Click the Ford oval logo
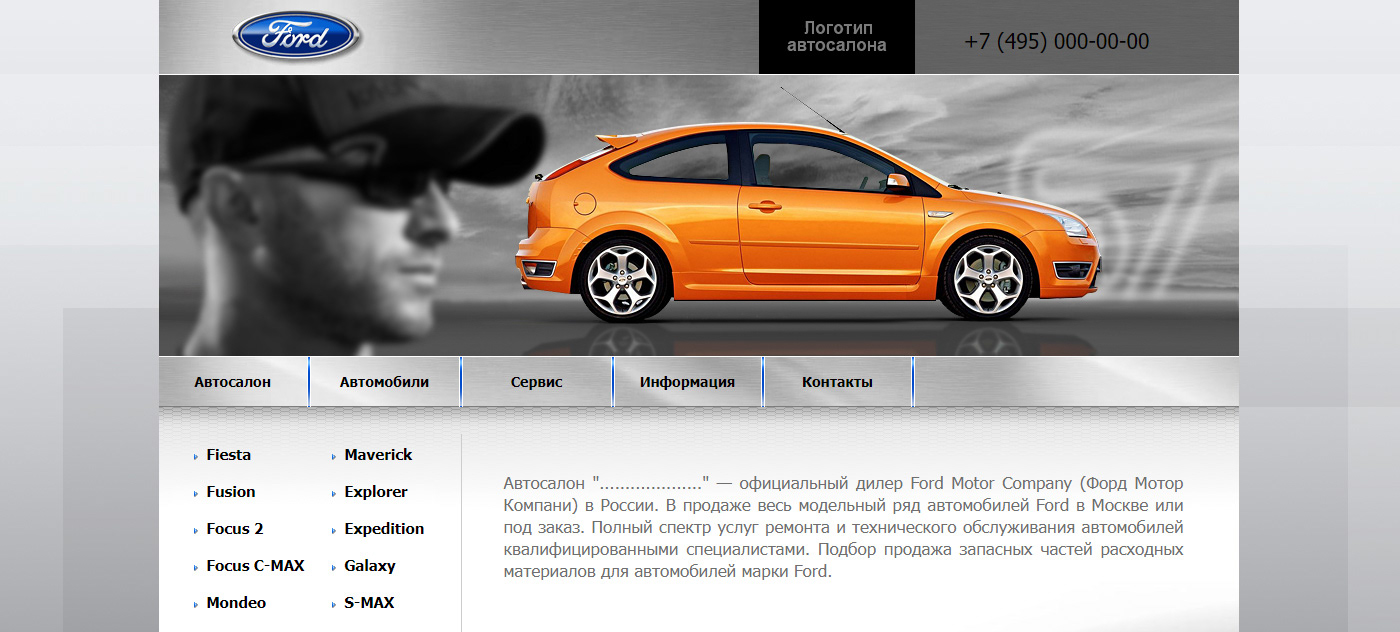 point(296,38)
